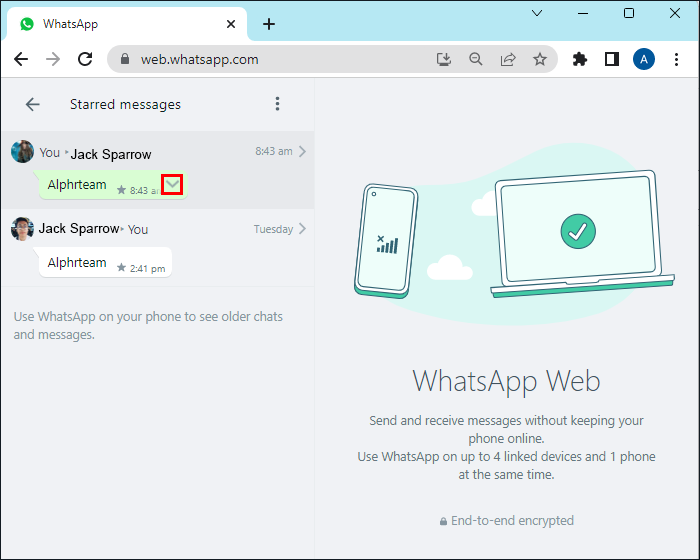This screenshot has width=700, height=560.
Task: Click browser back arrow
Action: (21, 59)
